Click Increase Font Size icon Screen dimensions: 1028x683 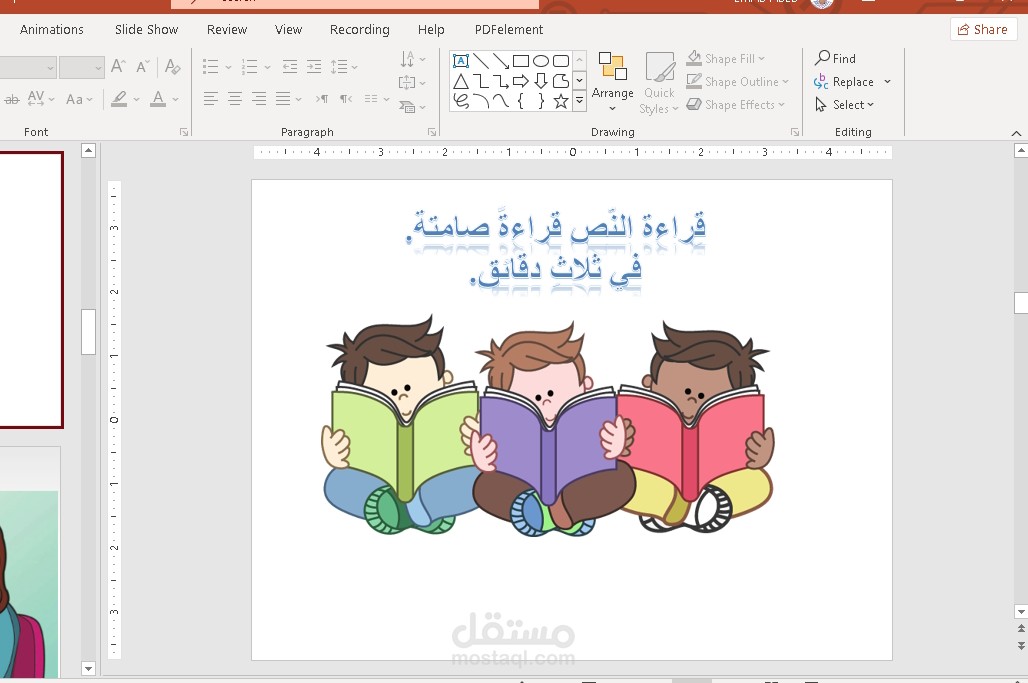[118, 66]
